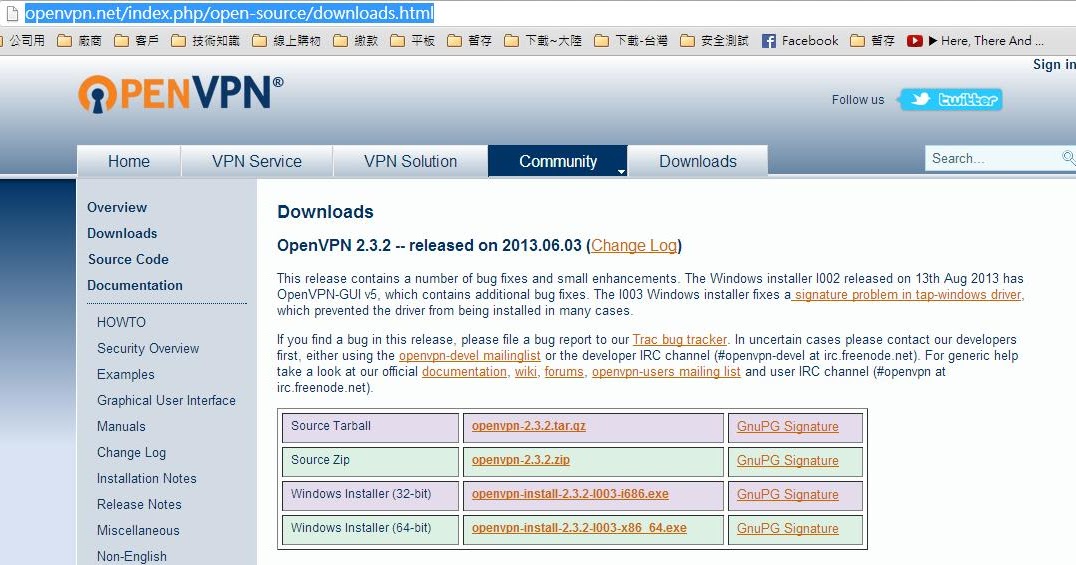Viewport: 1076px width, 565px height.
Task: Open the 繳款 bookmark folder
Action: point(355,41)
